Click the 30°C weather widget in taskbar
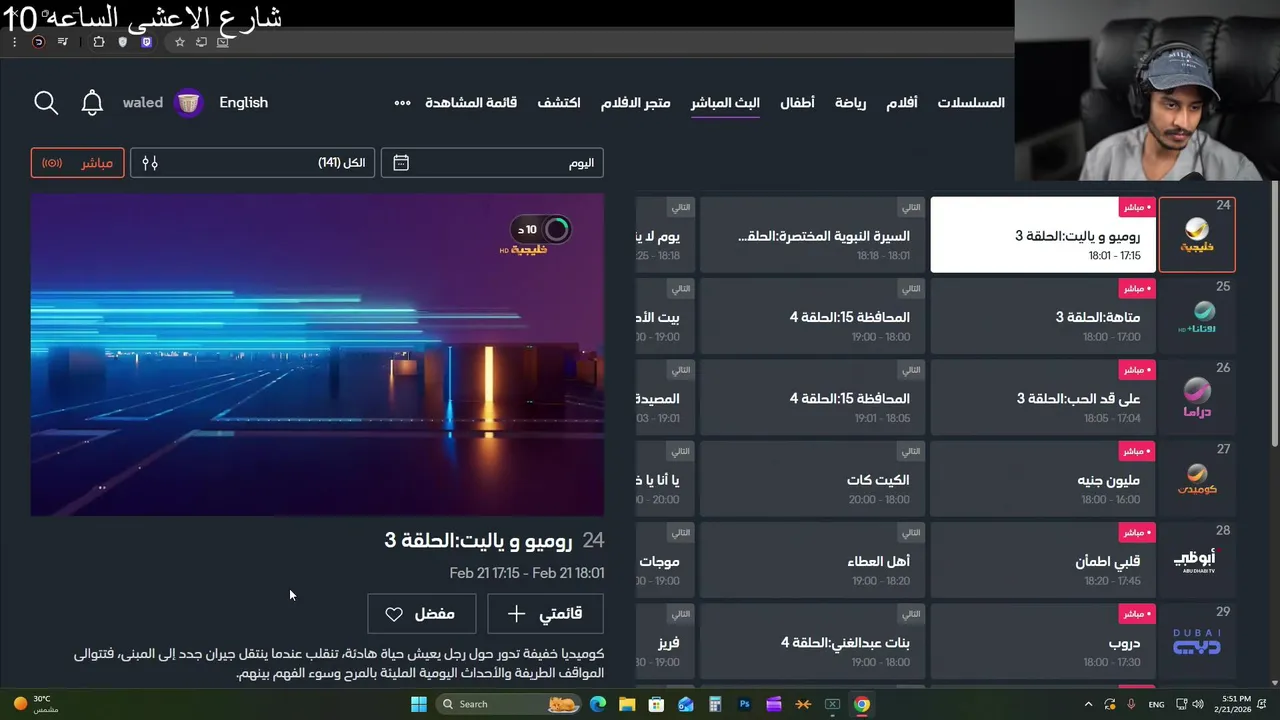Image resolution: width=1280 pixels, height=720 pixels. (35, 704)
